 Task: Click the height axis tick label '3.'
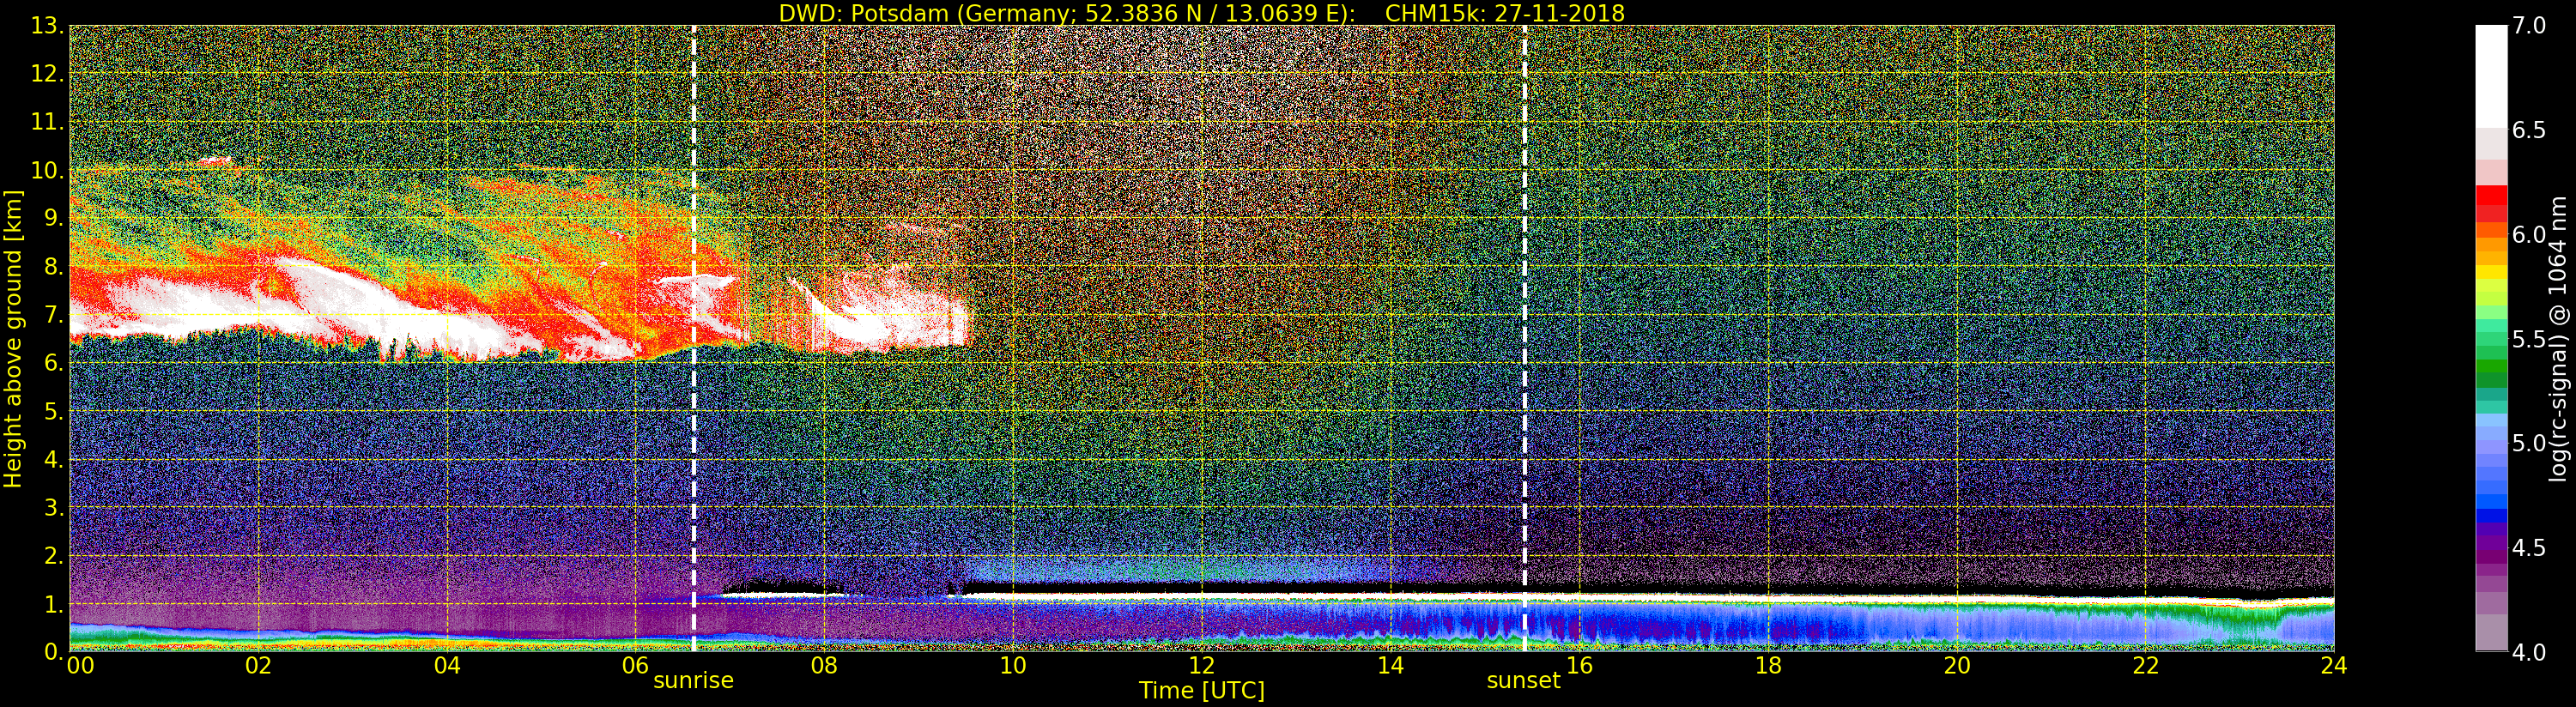pyautogui.click(x=53, y=507)
